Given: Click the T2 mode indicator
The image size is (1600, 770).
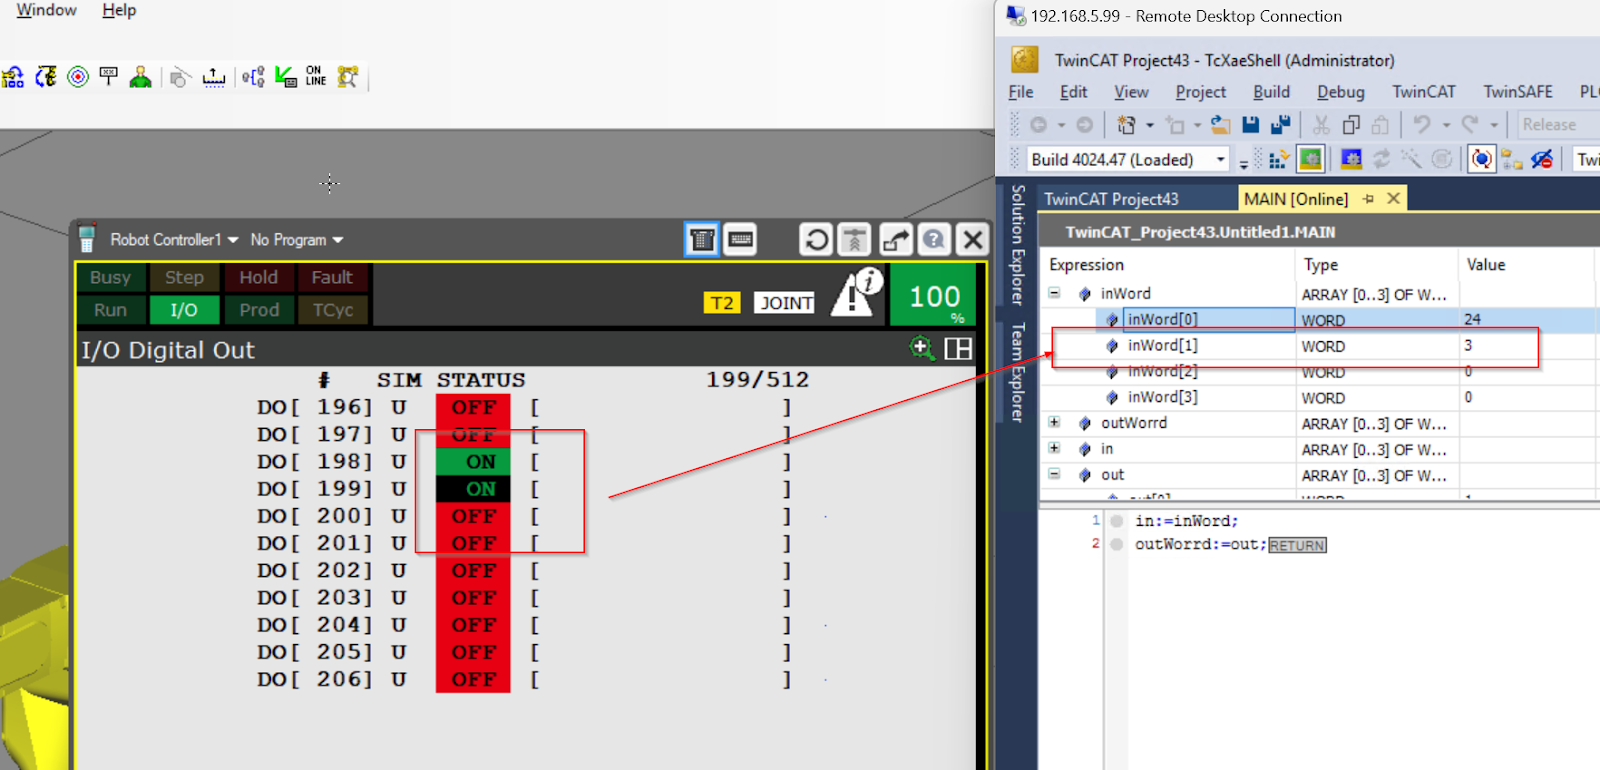Looking at the screenshot, I should pyautogui.click(x=722, y=303).
